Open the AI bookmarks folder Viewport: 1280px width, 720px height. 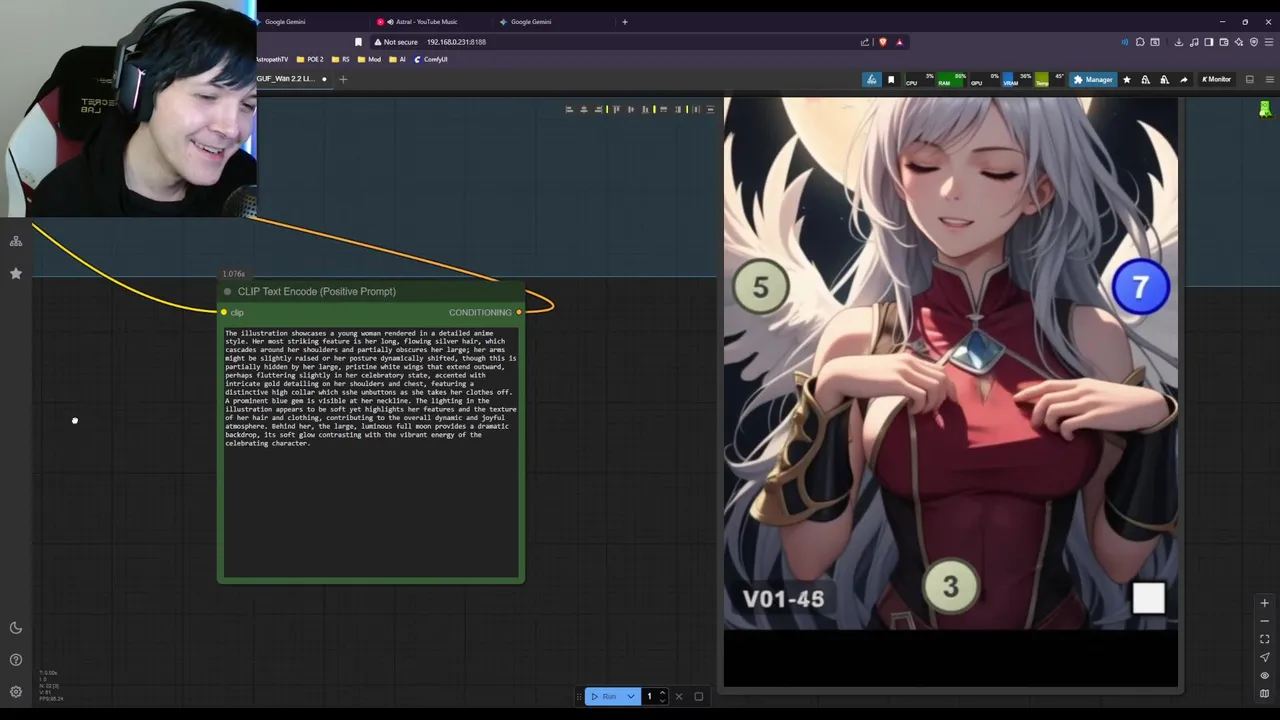pyautogui.click(x=397, y=59)
